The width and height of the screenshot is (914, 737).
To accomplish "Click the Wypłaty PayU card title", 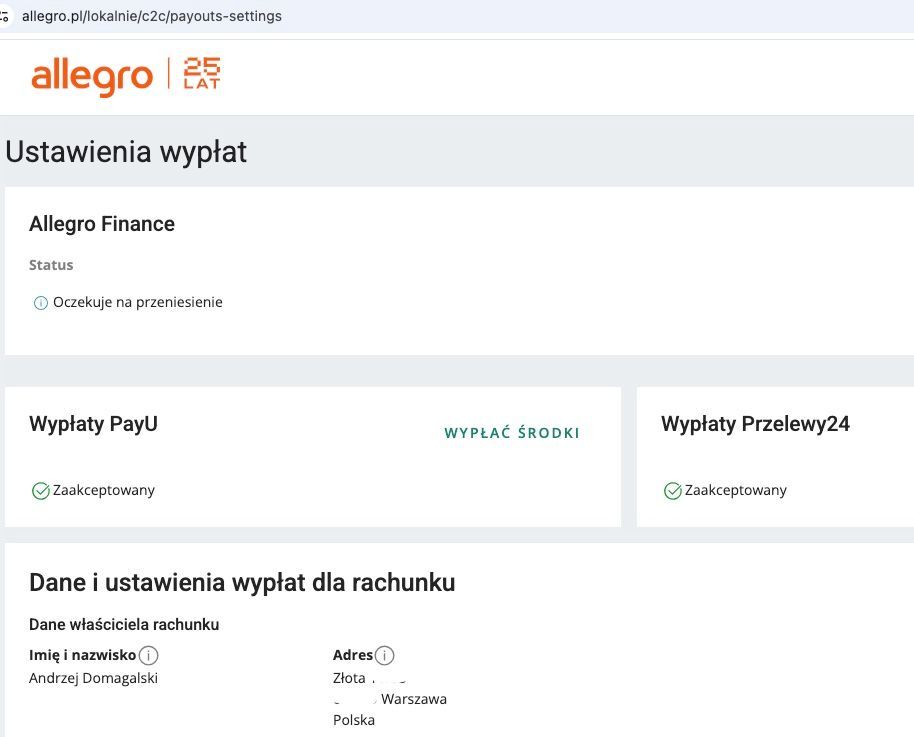I will (x=93, y=423).
